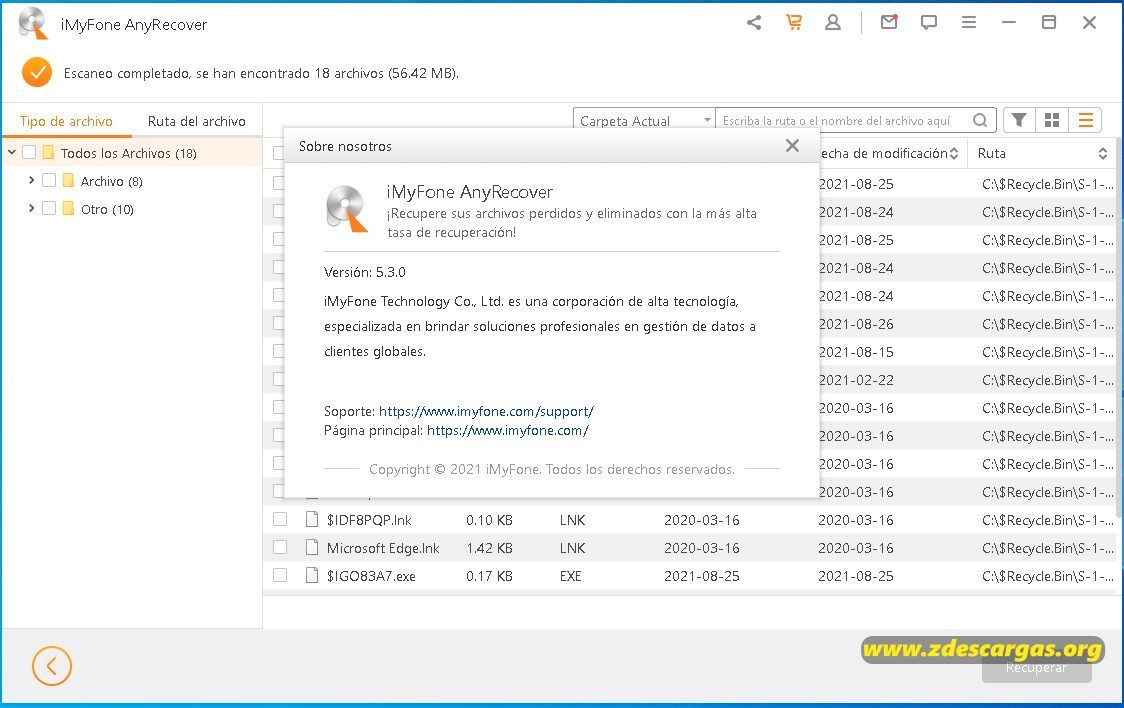
Task: Click the share icon in title bar
Action: tap(754, 23)
